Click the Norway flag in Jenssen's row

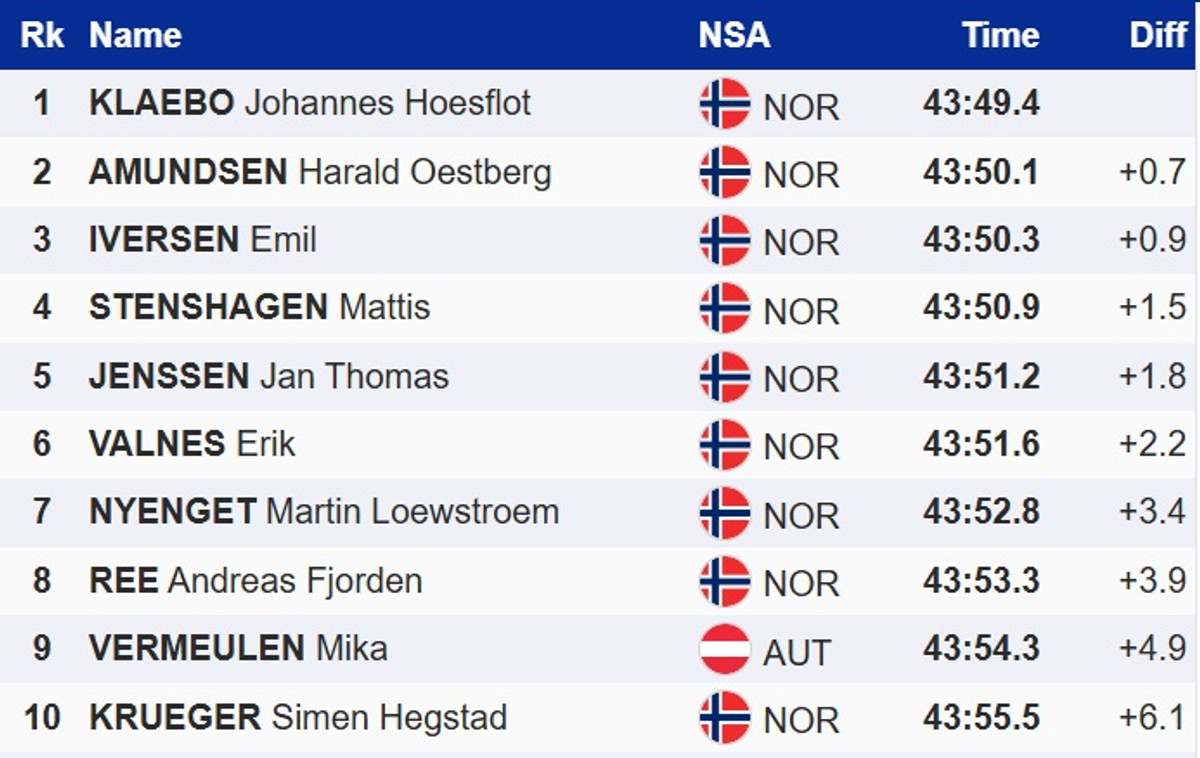tap(725, 377)
